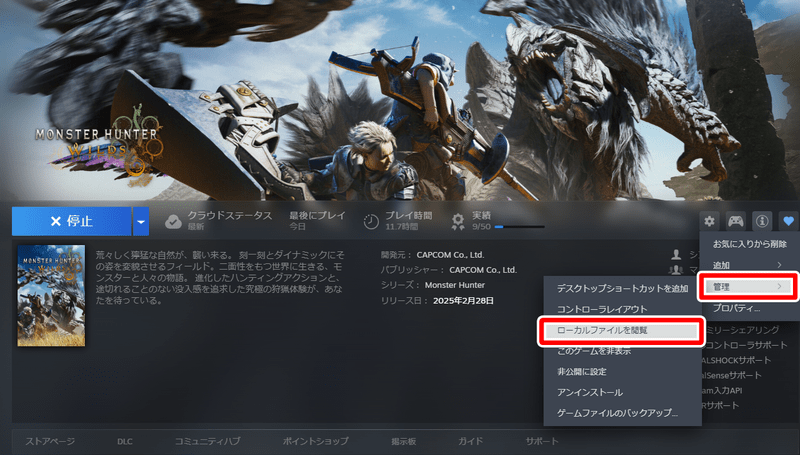Screen dimensions: 800x455
Task: Open the gear settings icon
Action: click(709, 221)
